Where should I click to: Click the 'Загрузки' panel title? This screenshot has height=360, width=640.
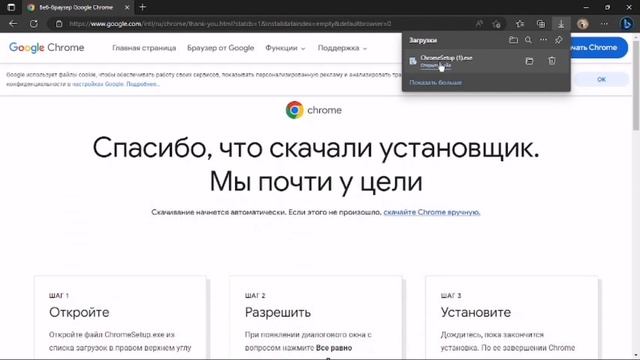[x=423, y=40]
